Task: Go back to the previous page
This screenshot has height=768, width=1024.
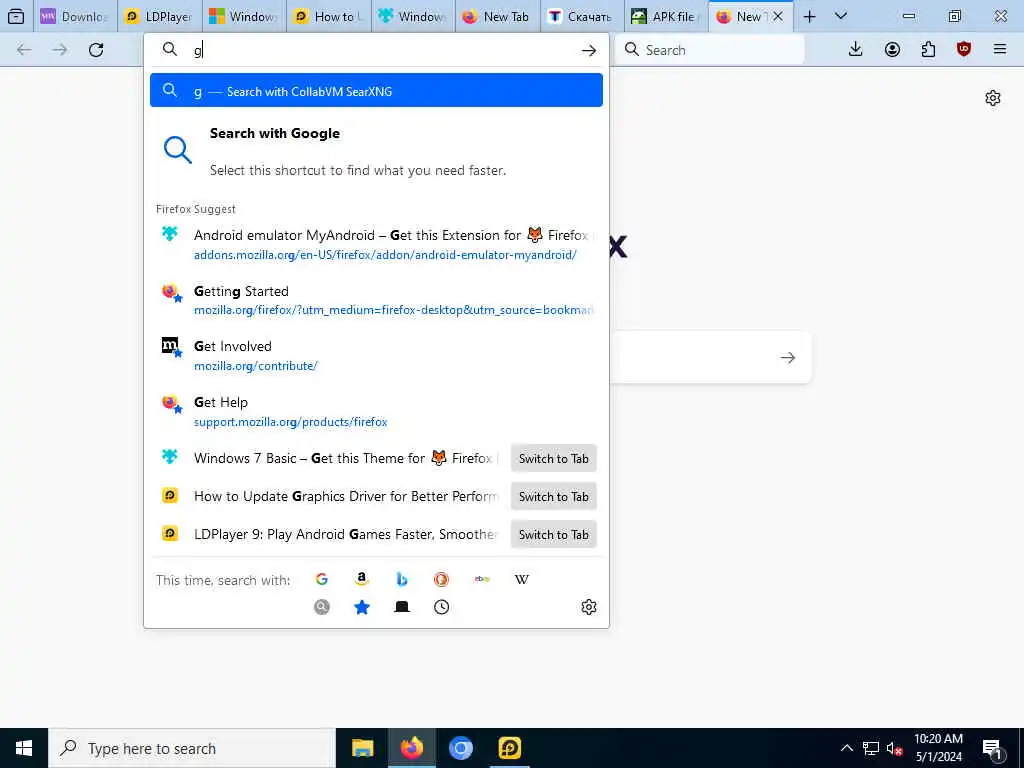Action: [x=24, y=50]
